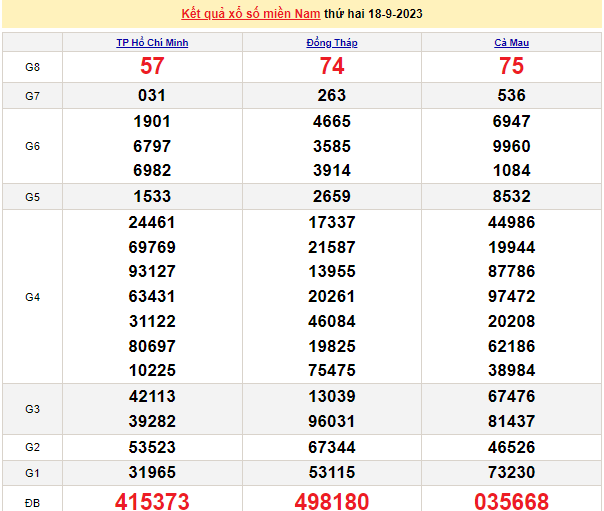Screen dimensions: 604x511
Task: Click G5 result 2659 under Đồng Tháp
Action: tap(331, 196)
